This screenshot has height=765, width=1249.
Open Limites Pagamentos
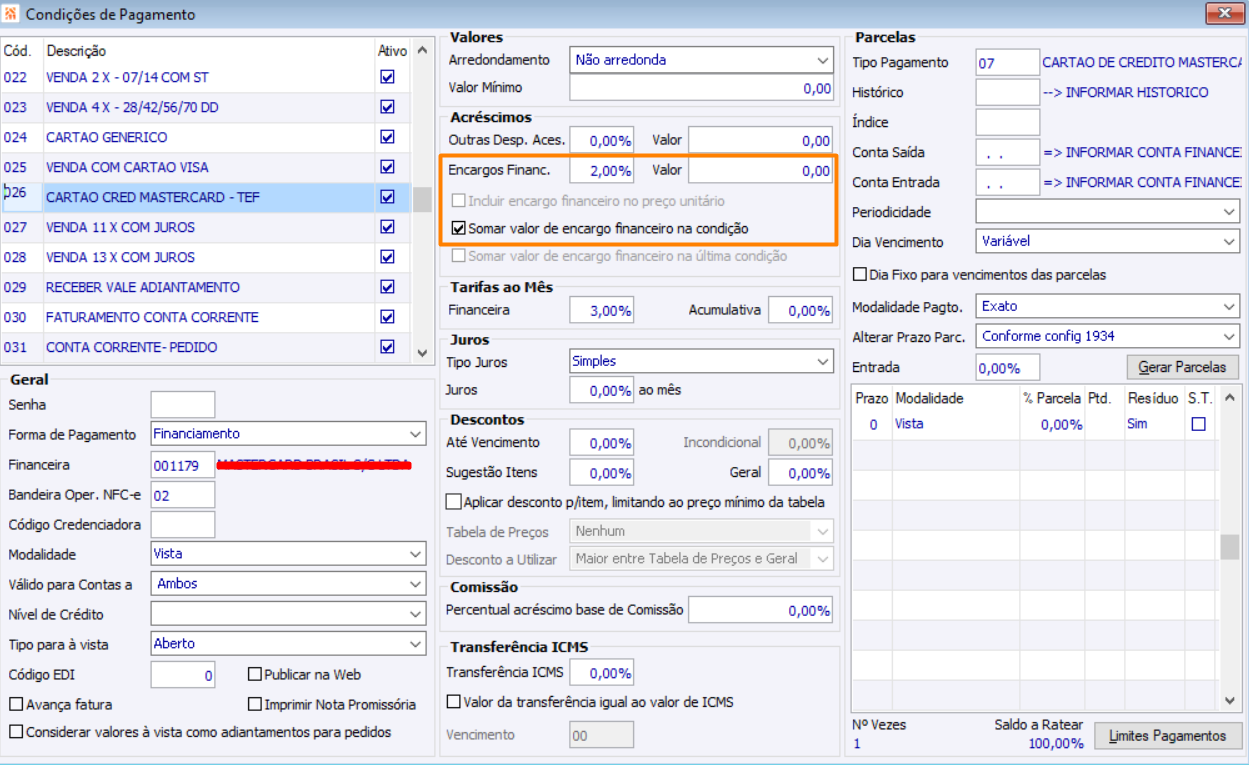click(1167, 736)
